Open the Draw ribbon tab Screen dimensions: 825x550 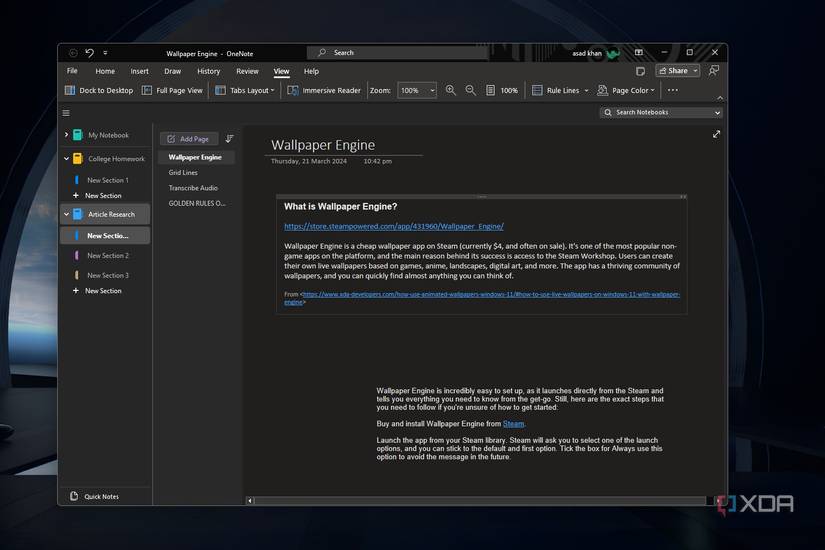click(173, 71)
